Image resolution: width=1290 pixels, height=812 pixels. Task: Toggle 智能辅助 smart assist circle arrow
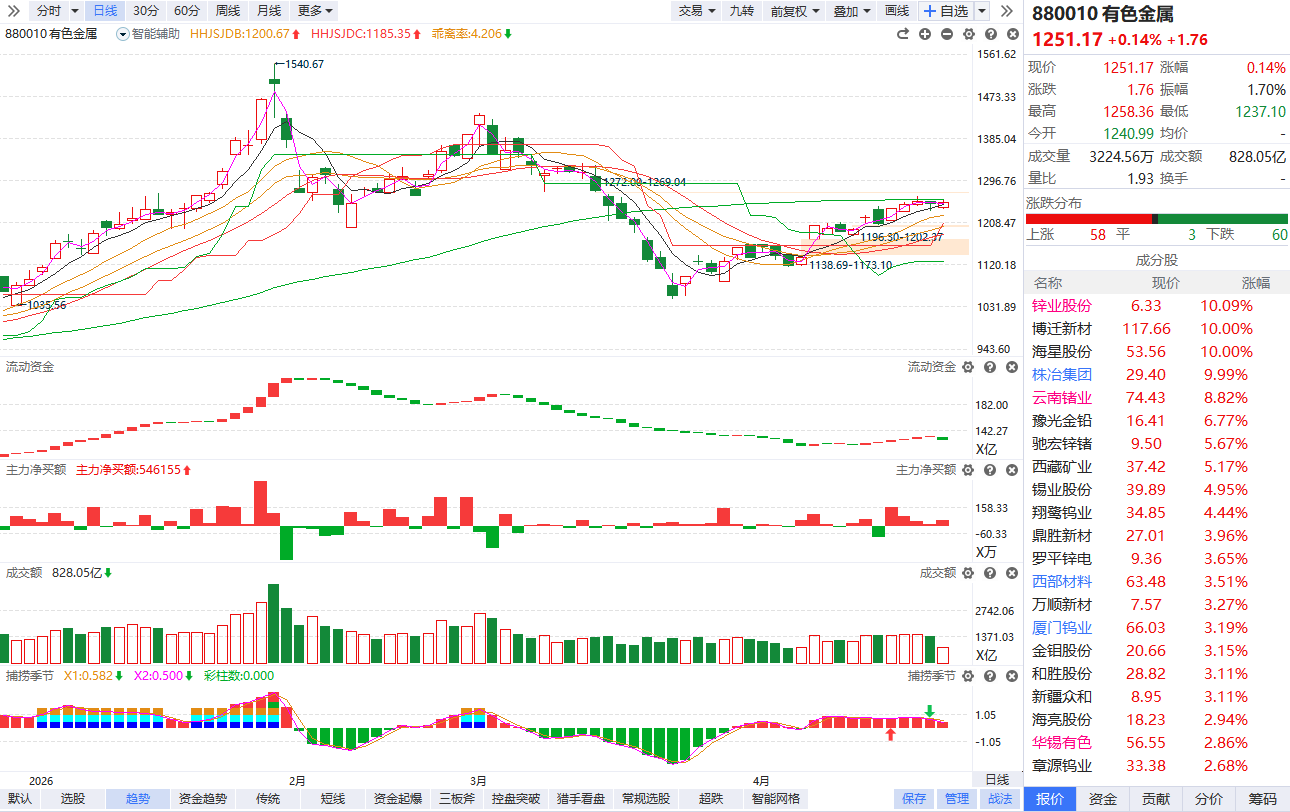click(x=123, y=34)
